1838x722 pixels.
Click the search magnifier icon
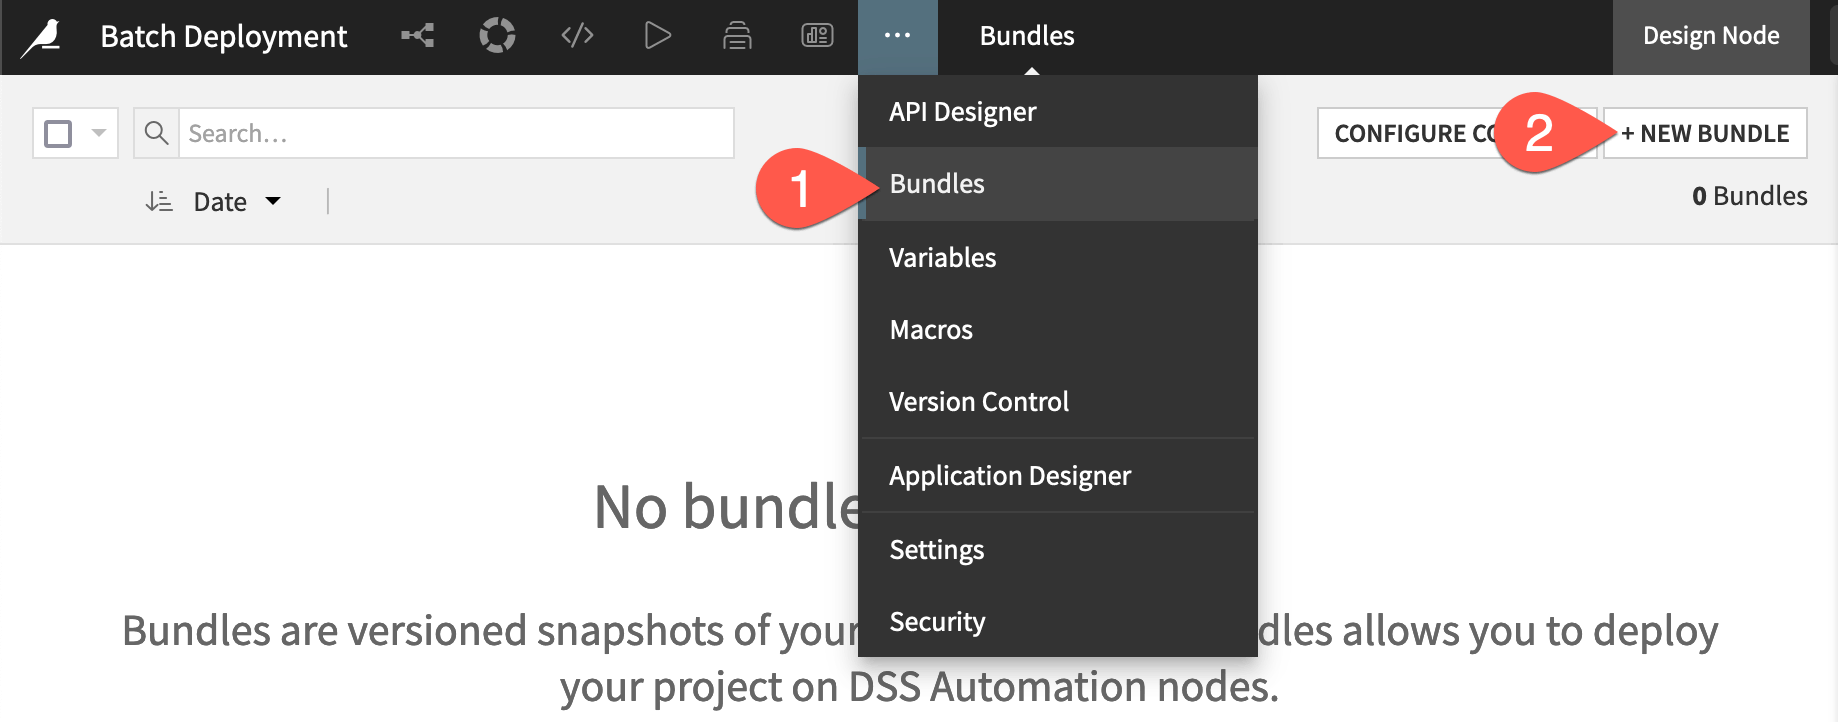click(156, 133)
